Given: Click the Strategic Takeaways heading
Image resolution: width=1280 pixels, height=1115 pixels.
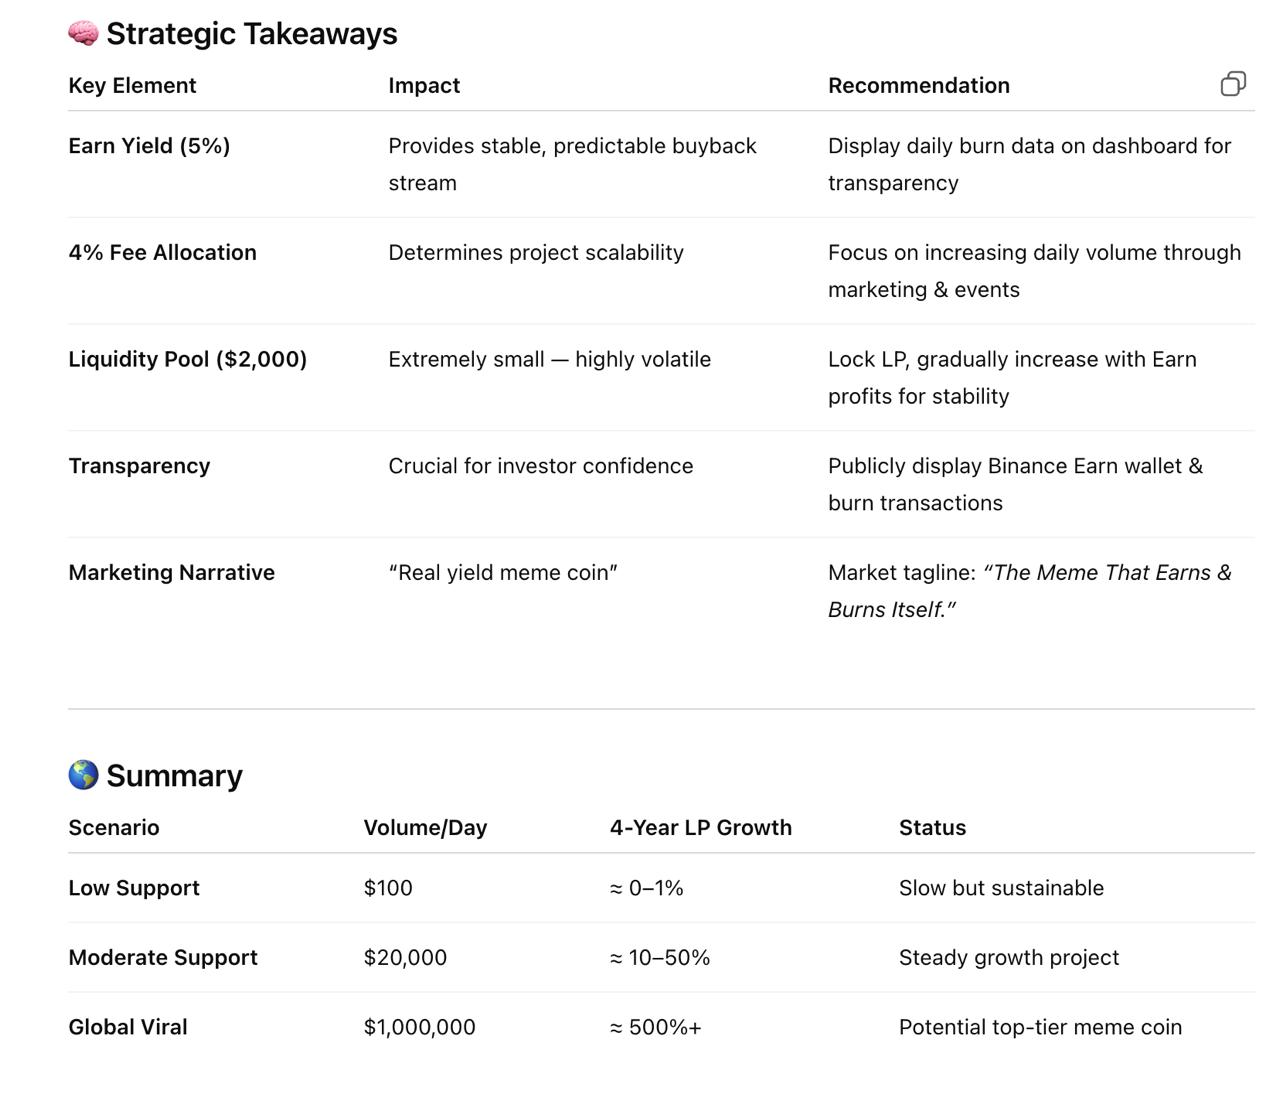Looking at the screenshot, I should coord(252,34).
